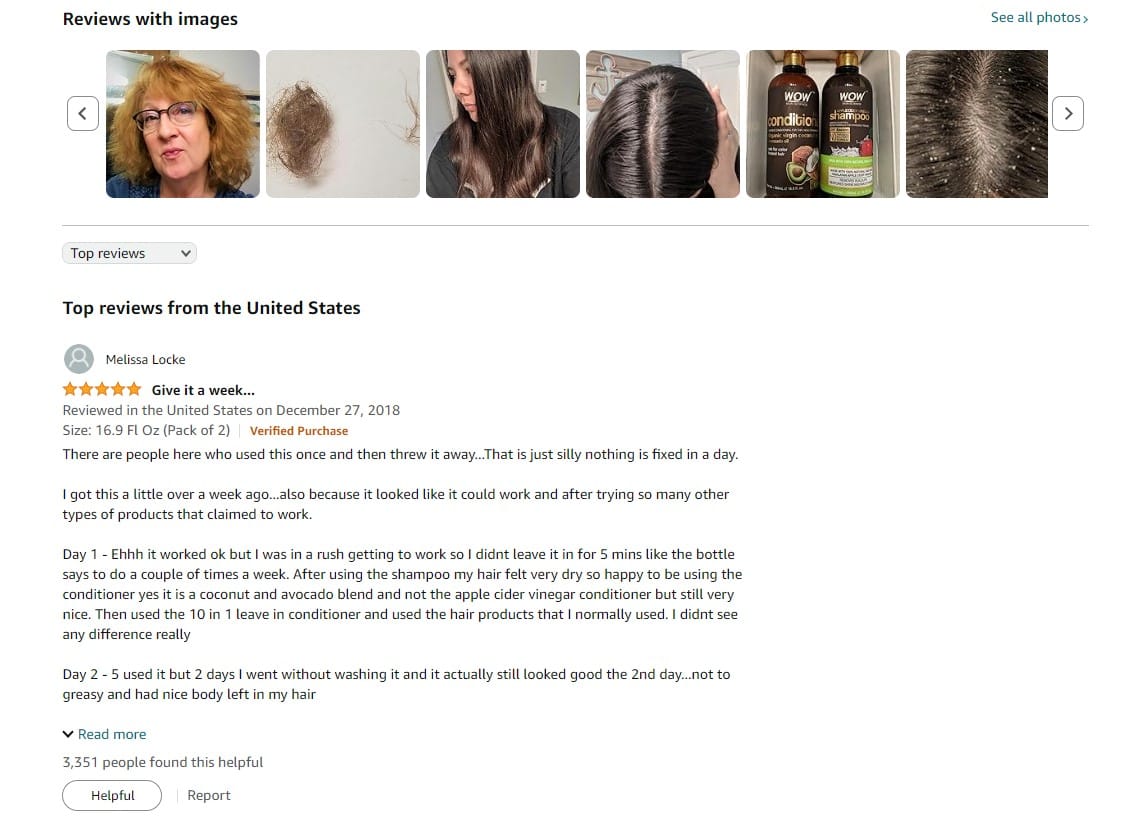
Task: Click the Verified Purchase label
Action: [299, 431]
